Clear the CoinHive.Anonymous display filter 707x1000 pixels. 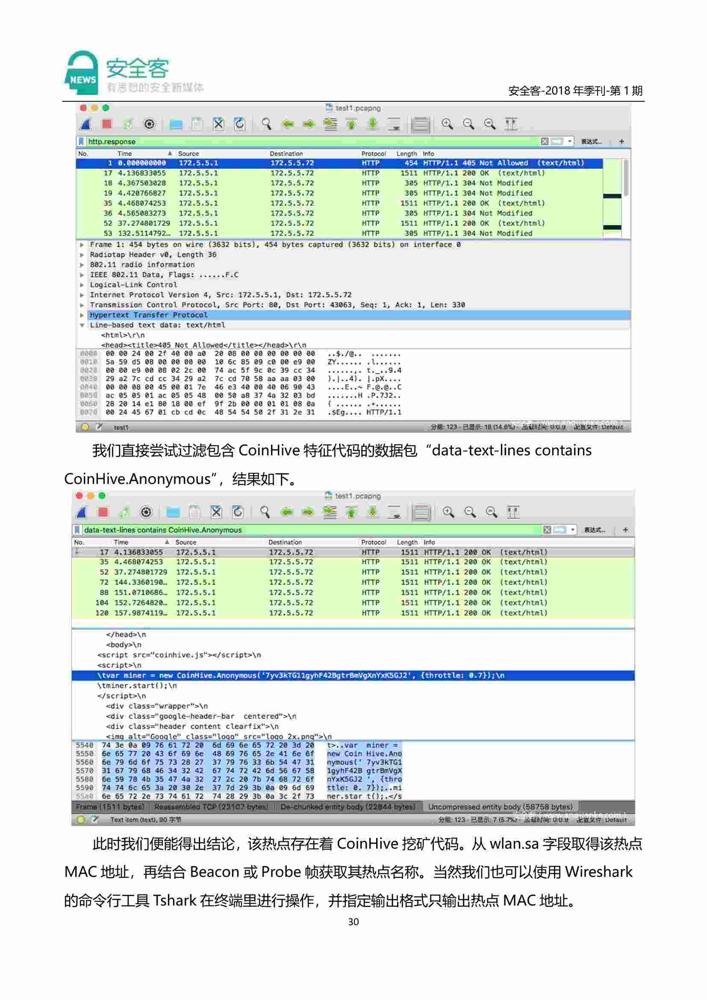(x=547, y=529)
